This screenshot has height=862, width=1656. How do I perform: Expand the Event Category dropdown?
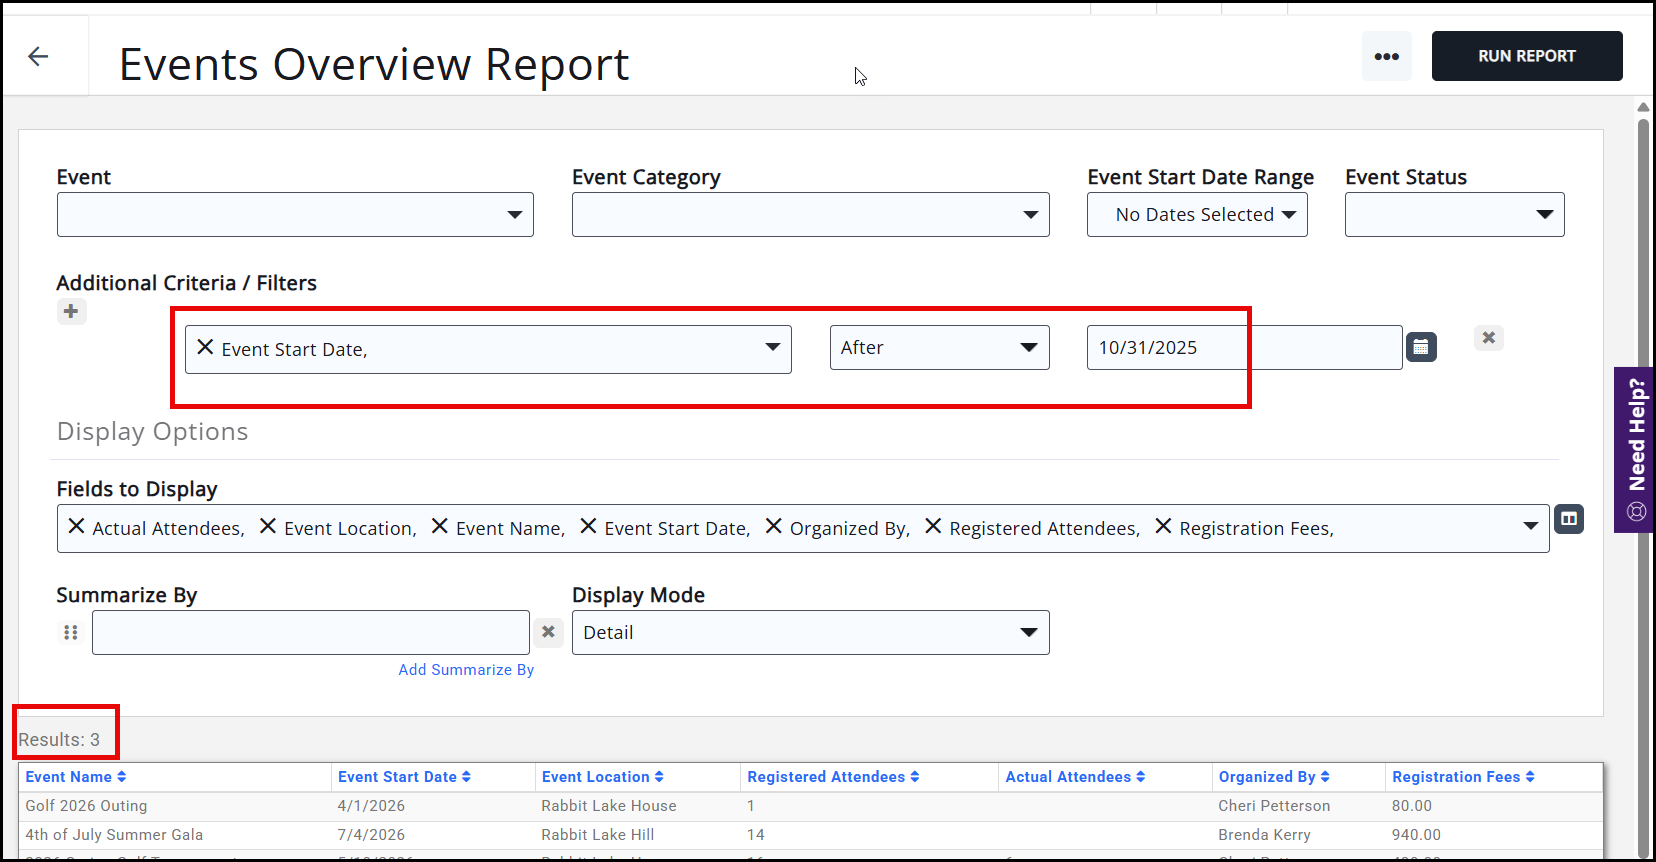810,215
